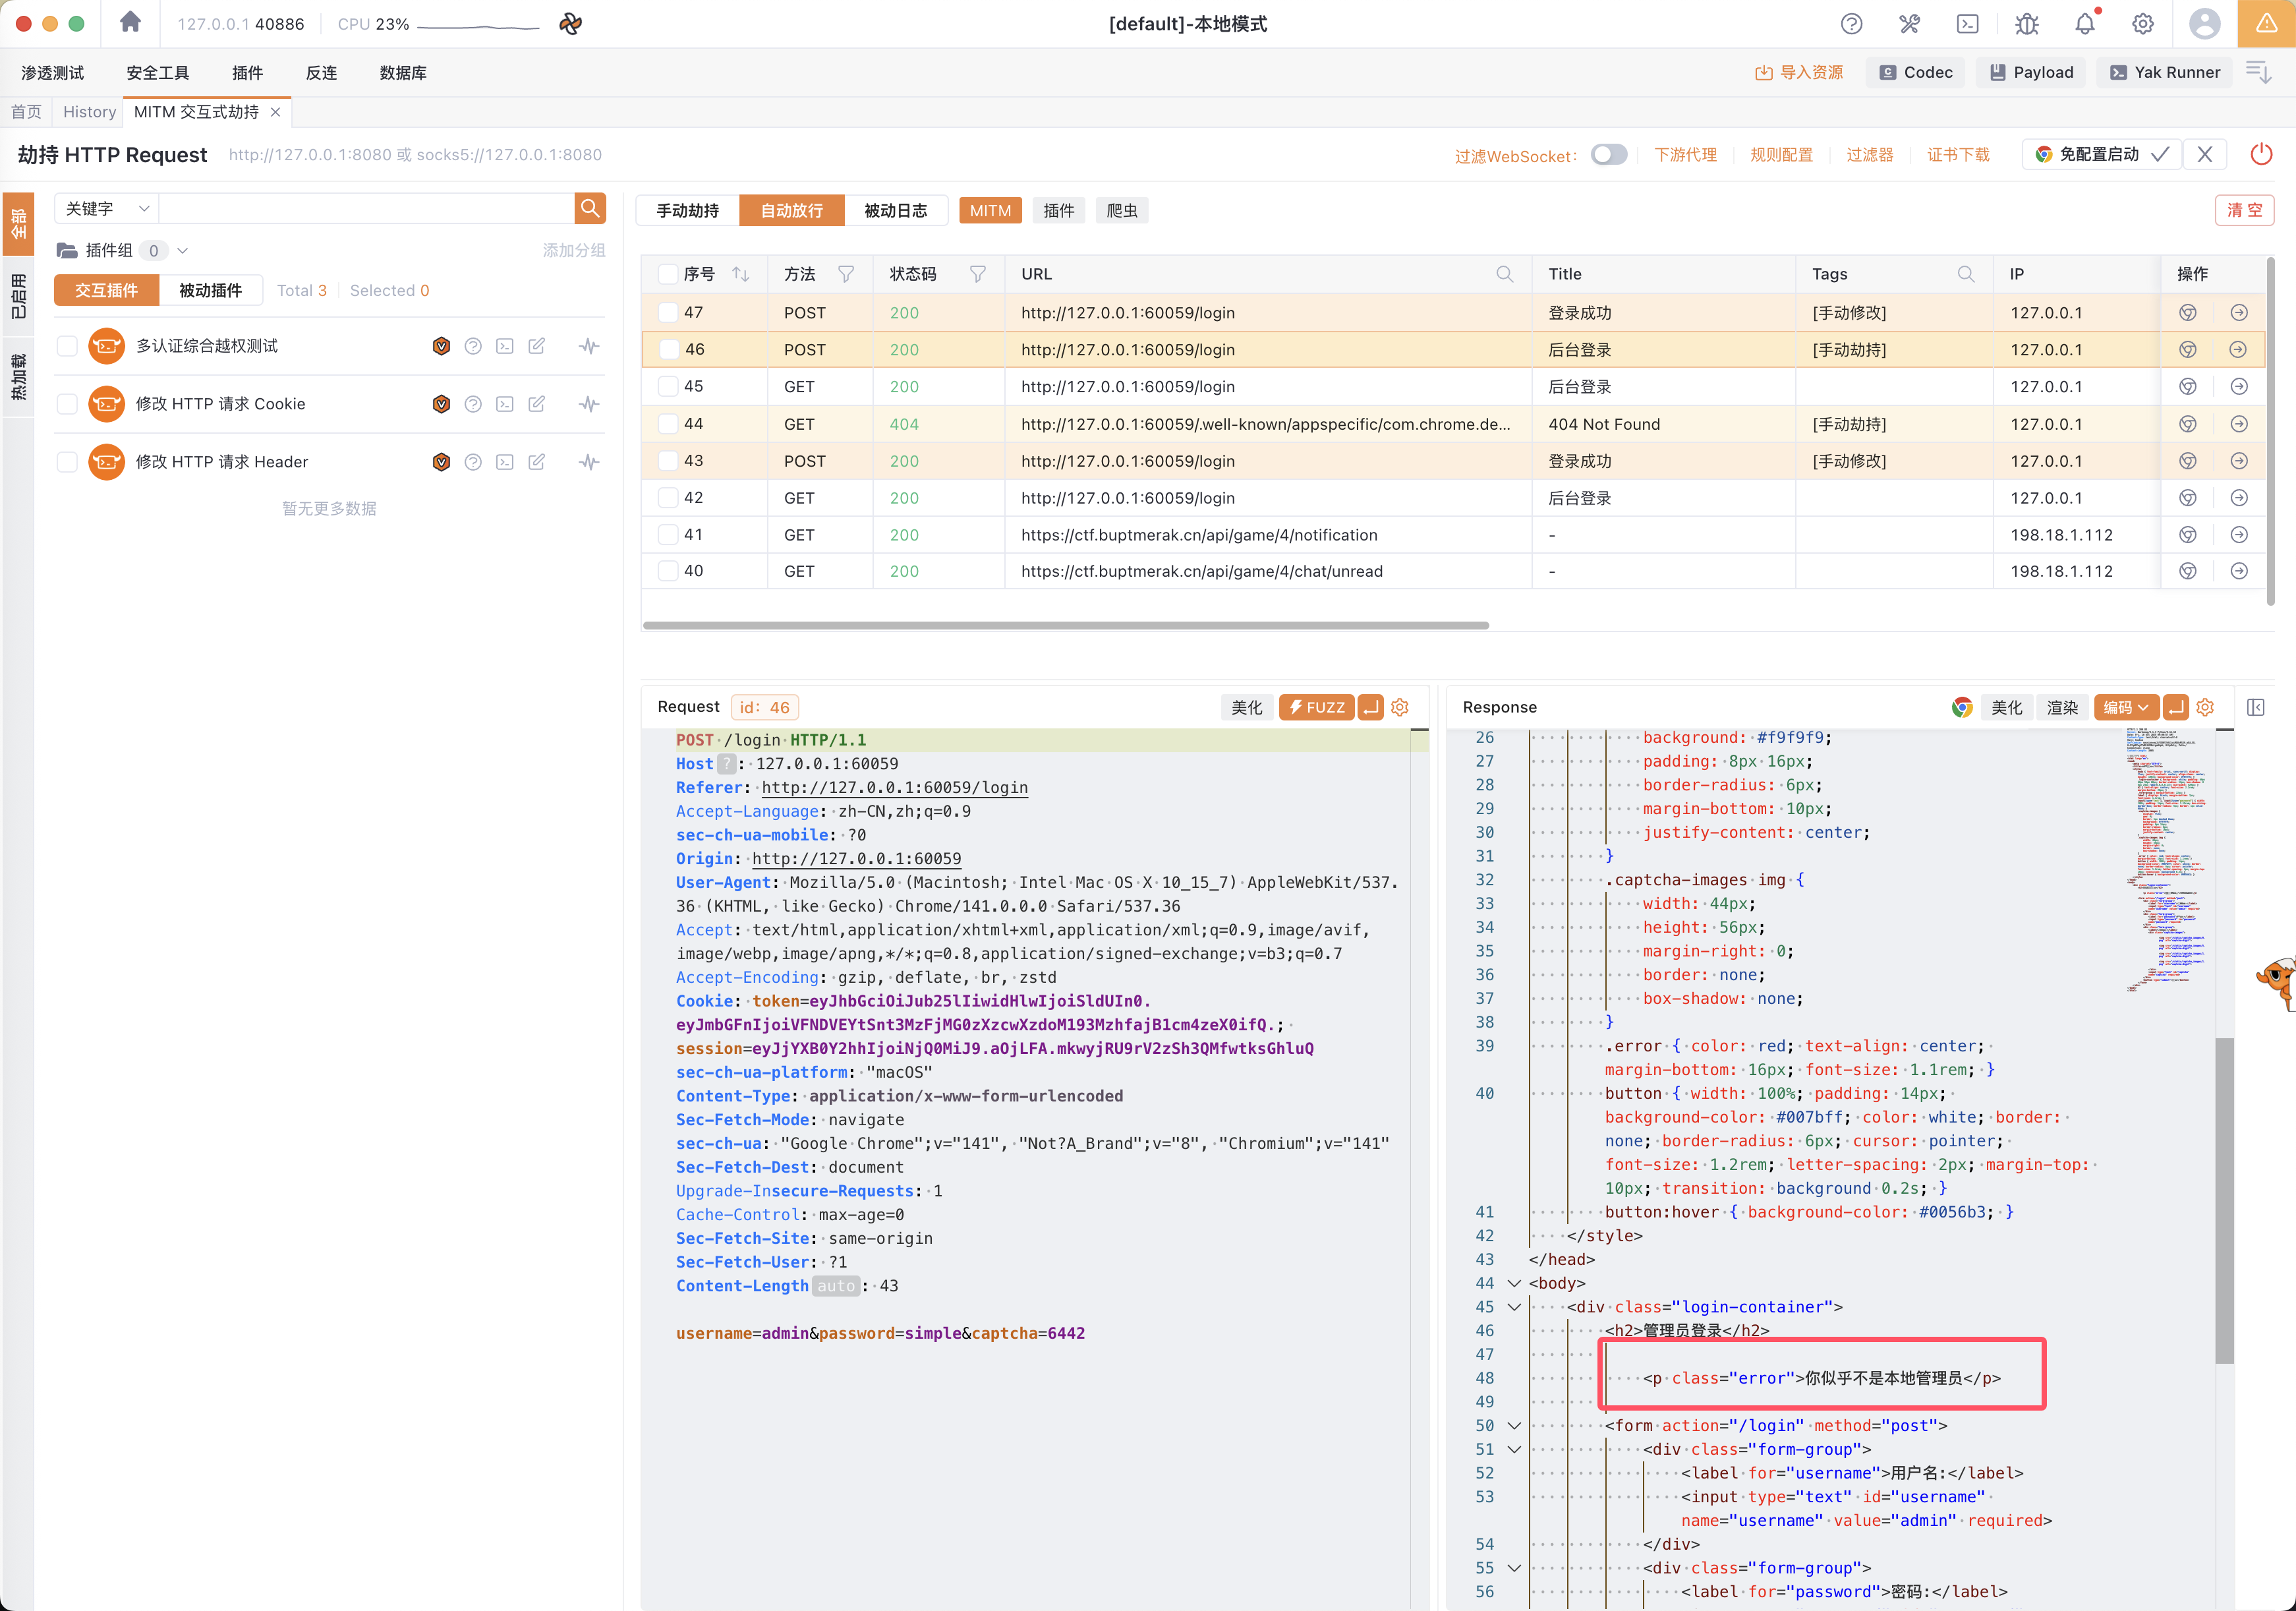This screenshot has width=2296, height=1611.
Task: Open the notification bell icon
Action: point(2085,23)
